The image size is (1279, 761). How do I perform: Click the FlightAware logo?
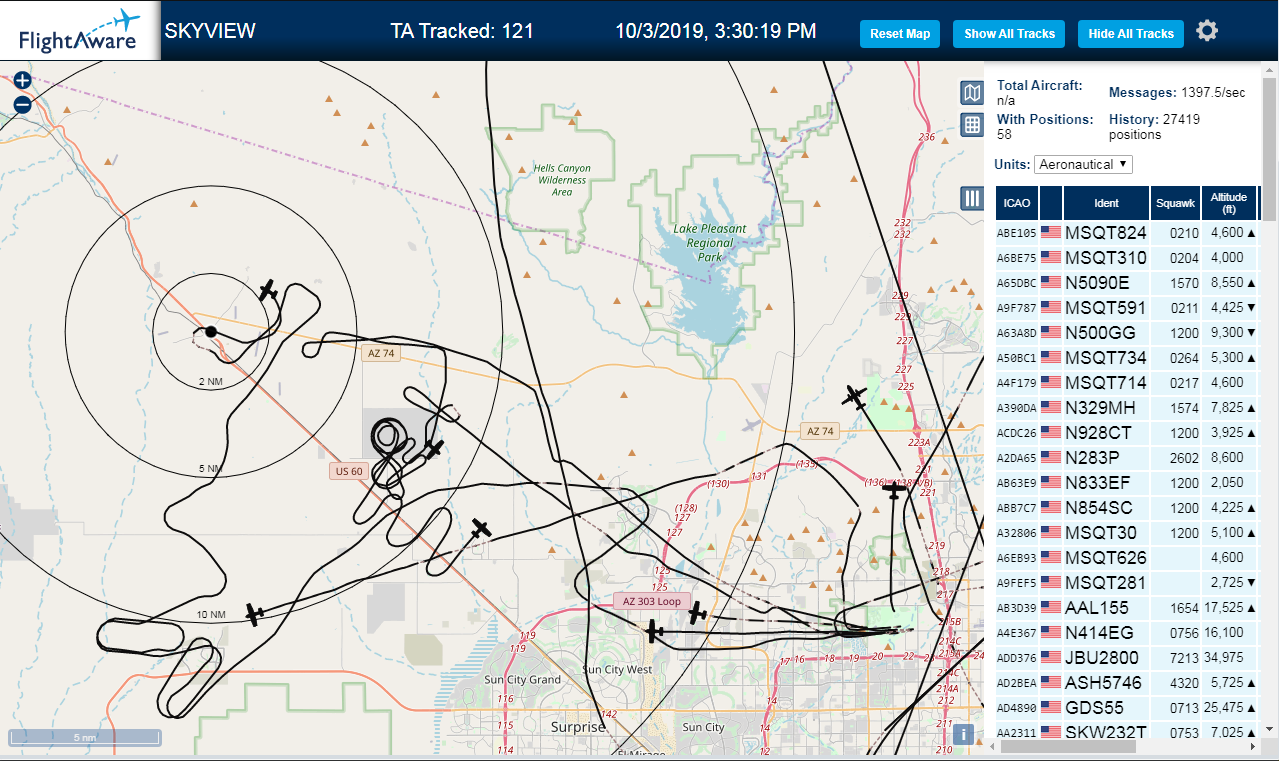point(80,30)
